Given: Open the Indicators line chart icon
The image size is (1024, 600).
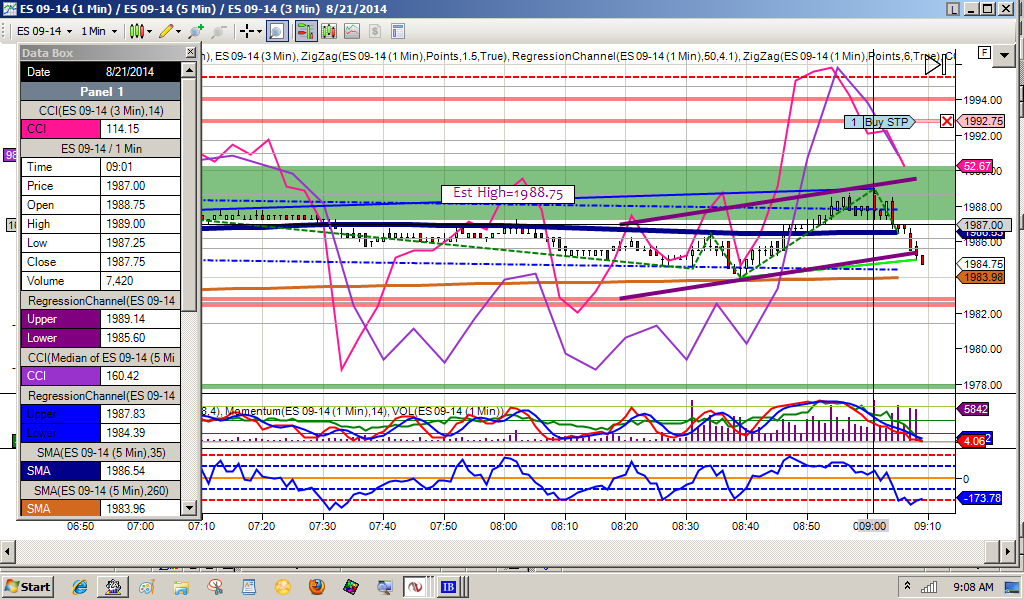Looking at the screenshot, I should (352, 31).
